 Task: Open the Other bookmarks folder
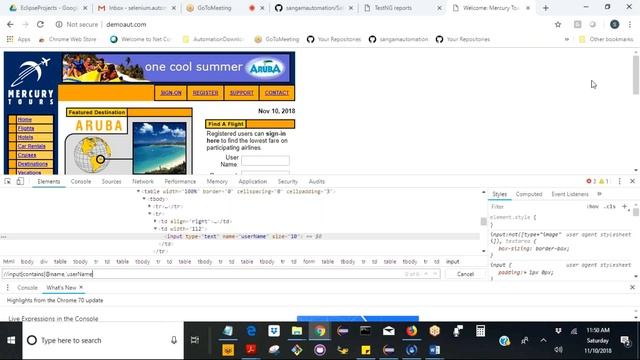606,39
